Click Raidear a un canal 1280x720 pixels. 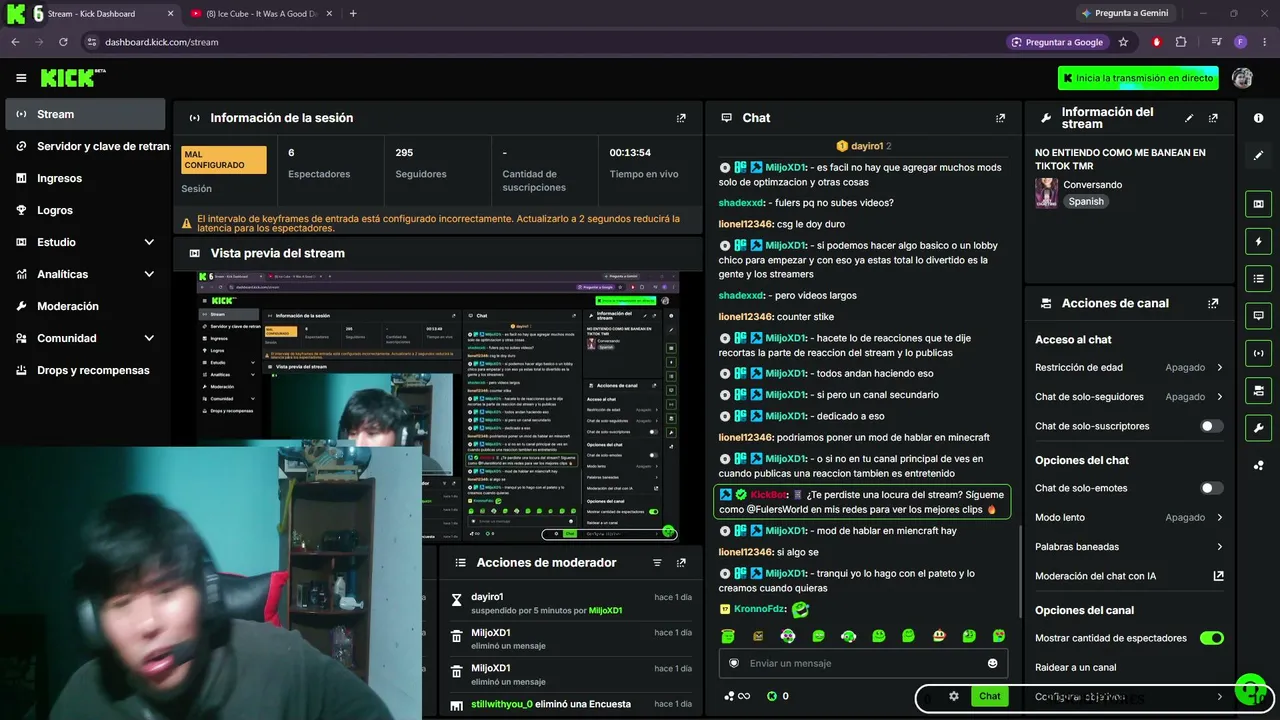(x=1075, y=667)
